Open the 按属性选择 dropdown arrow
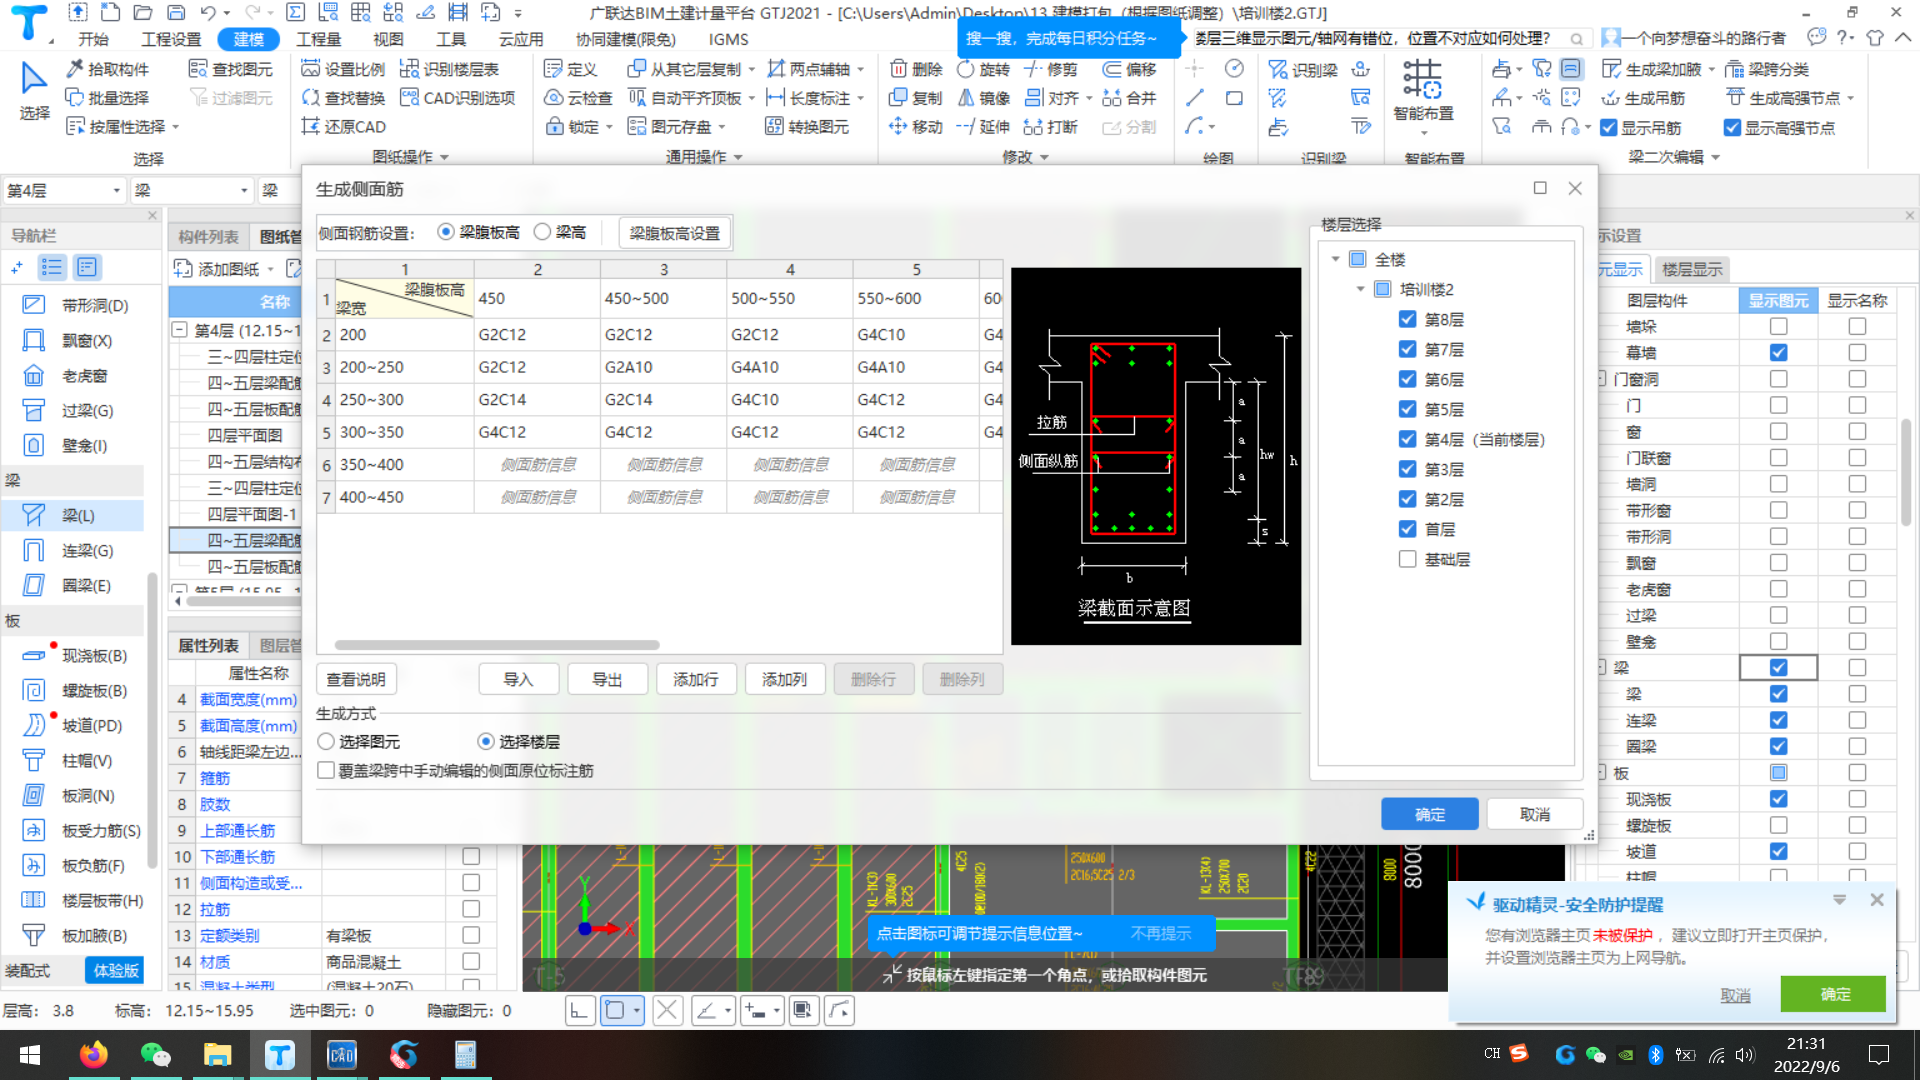This screenshot has width=1920, height=1080. (x=175, y=127)
